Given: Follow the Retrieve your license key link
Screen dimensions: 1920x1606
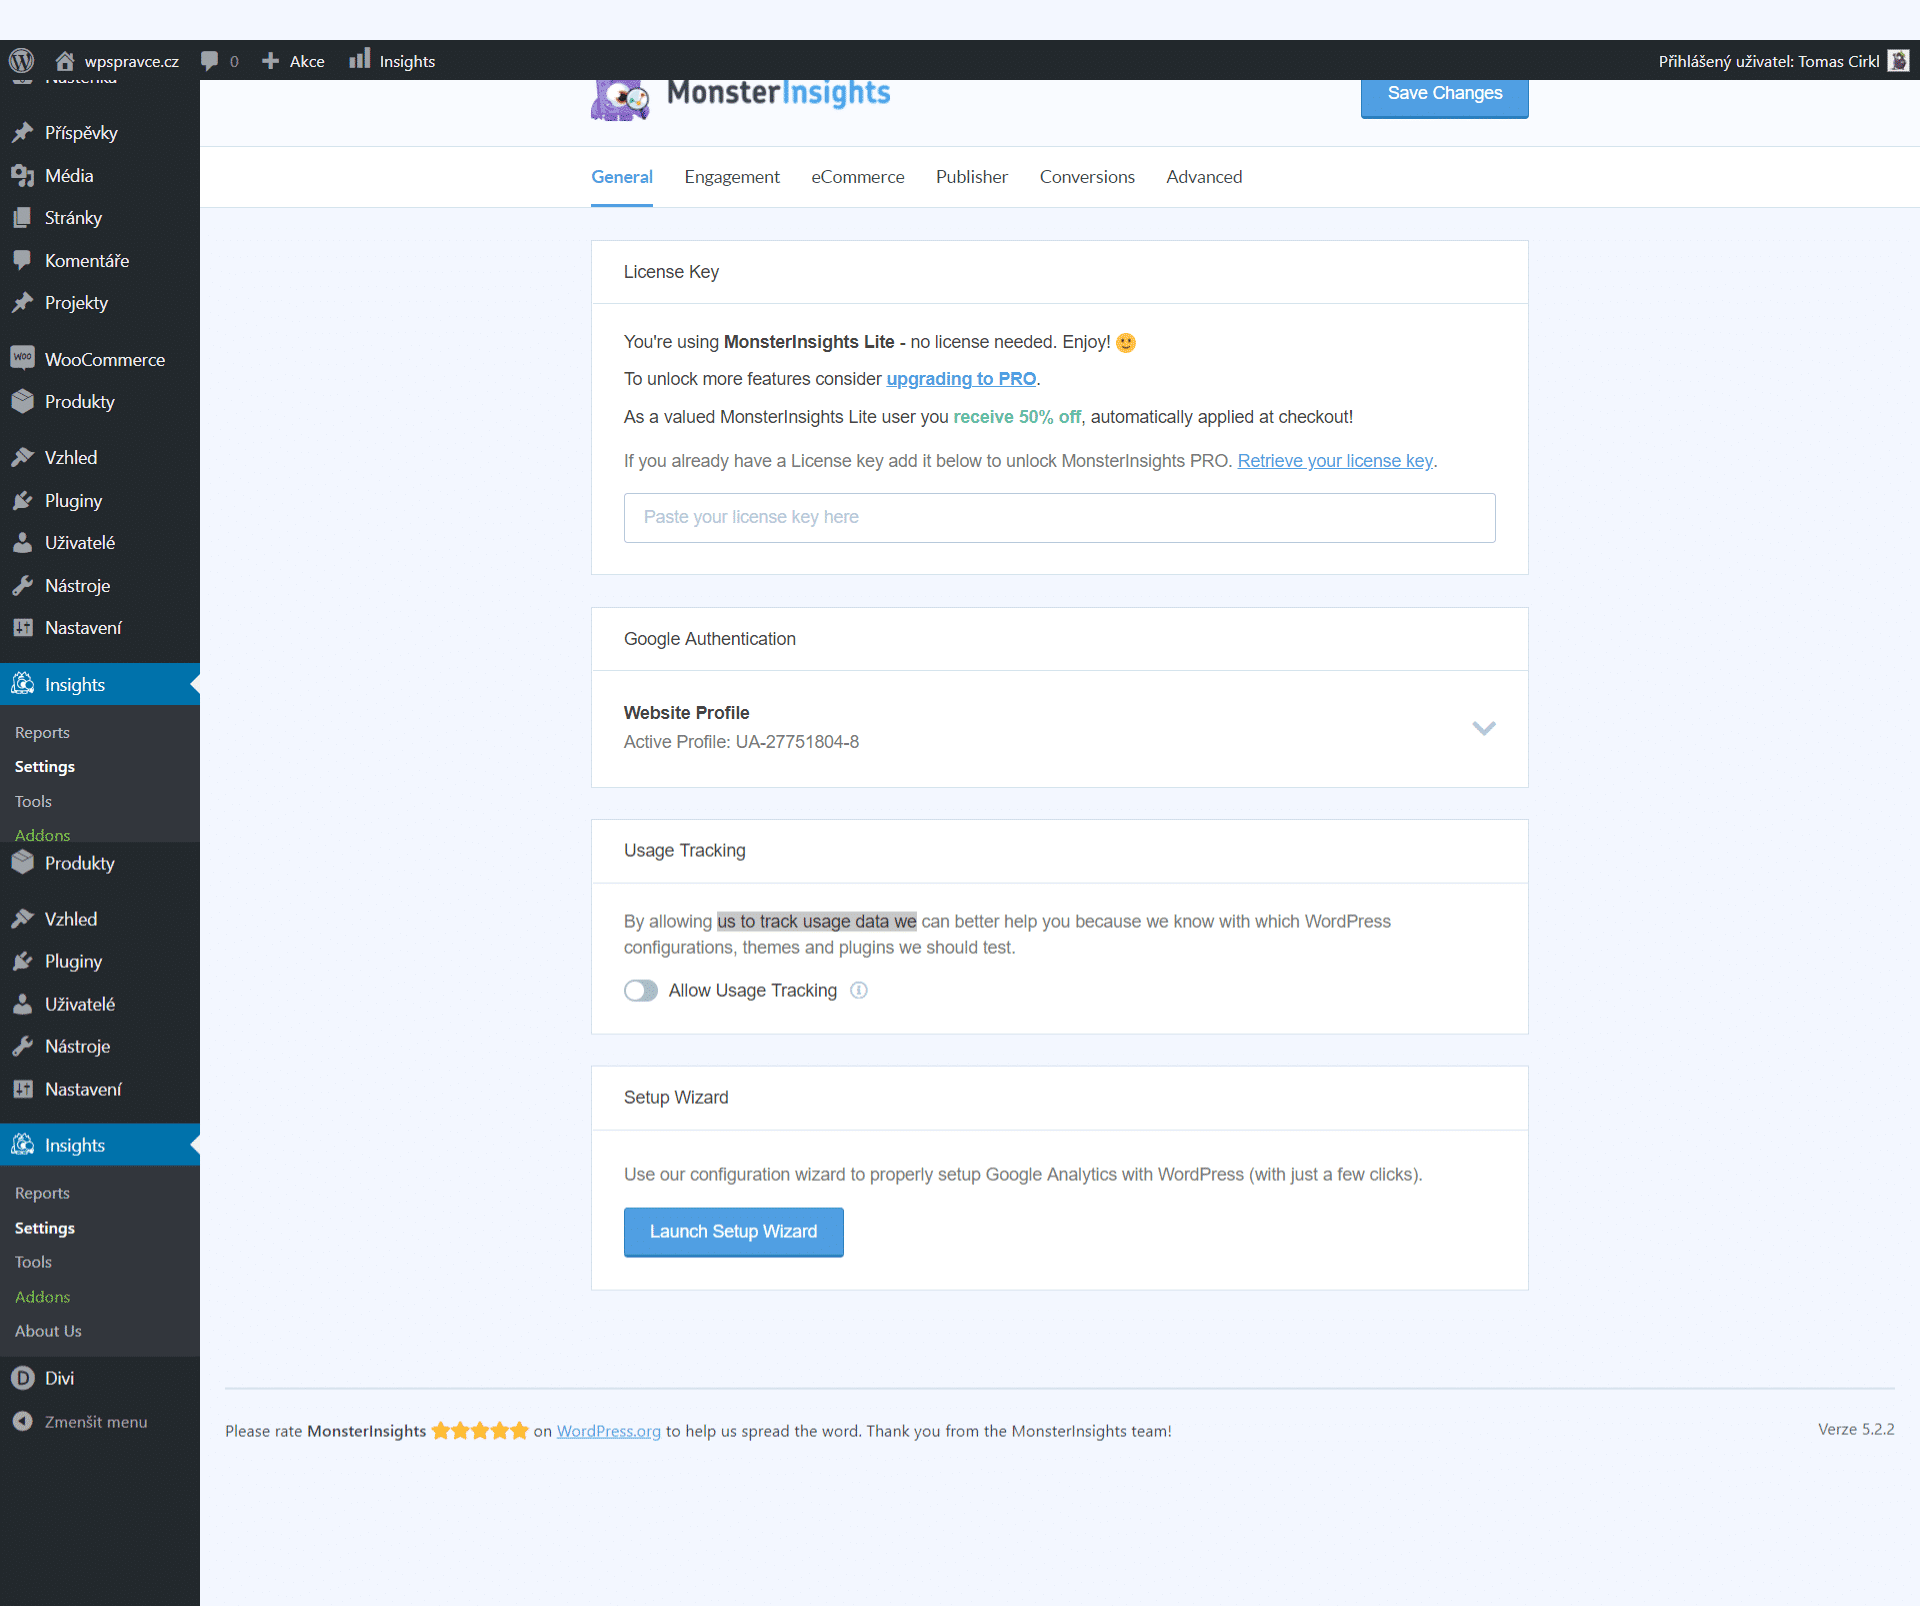Looking at the screenshot, I should pos(1335,461).
